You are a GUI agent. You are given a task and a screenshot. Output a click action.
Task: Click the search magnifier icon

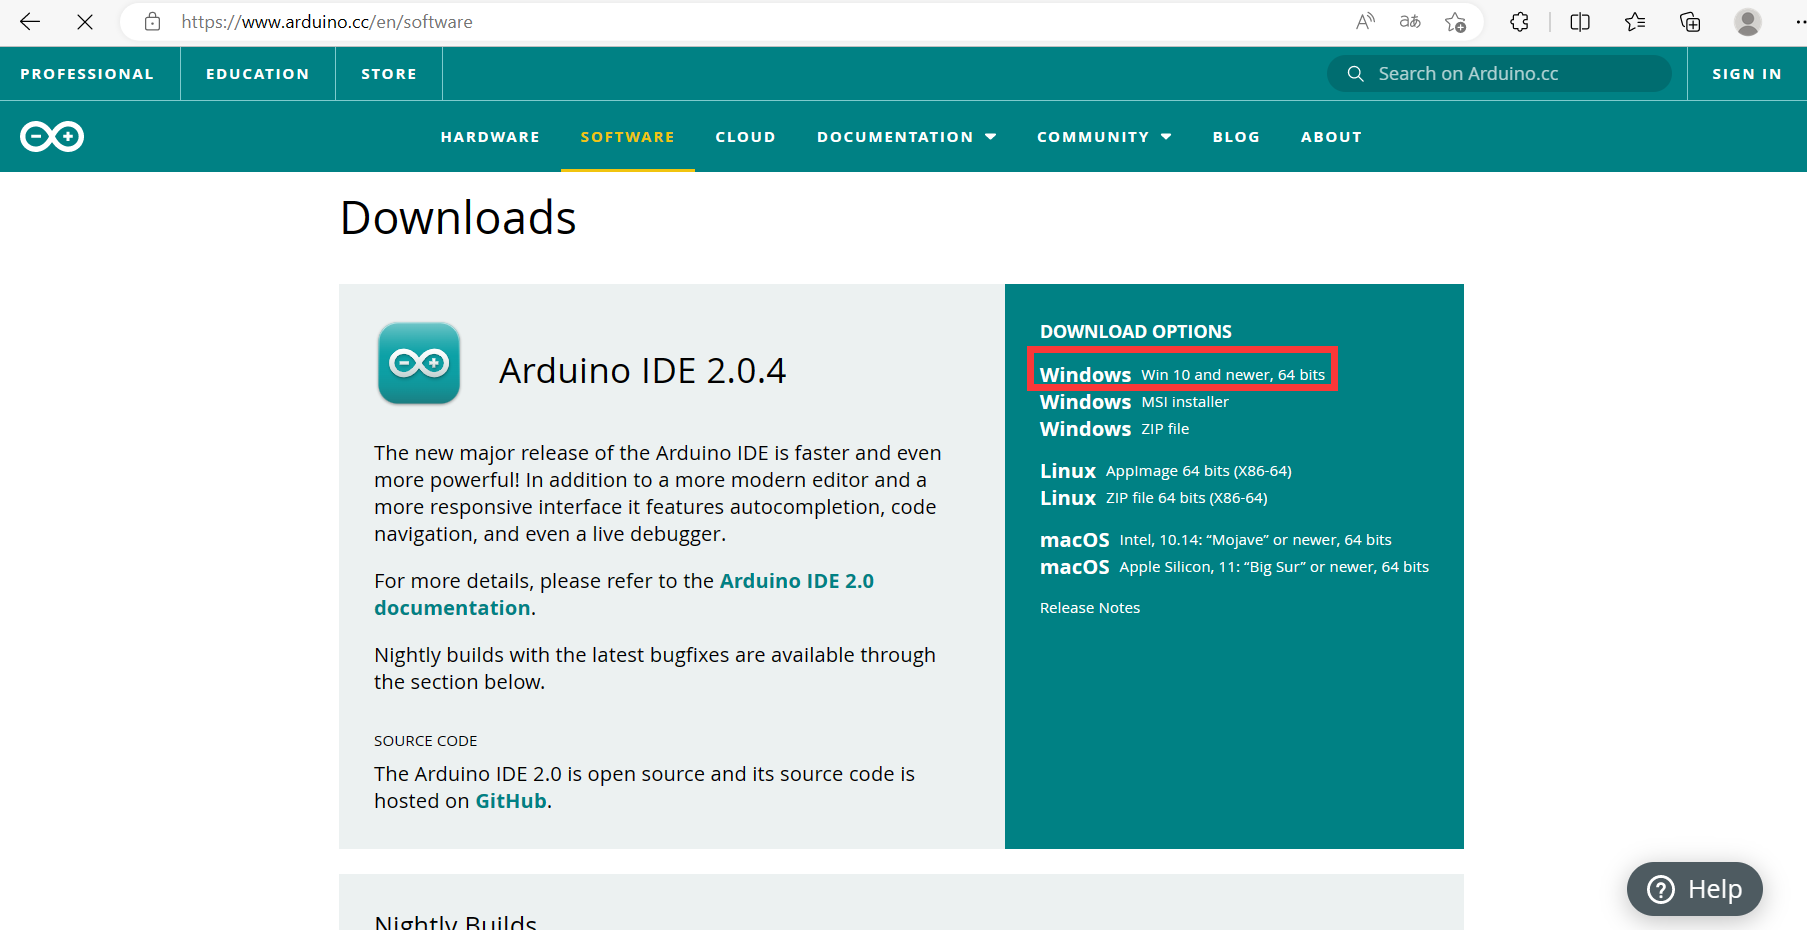point(1355,74)
